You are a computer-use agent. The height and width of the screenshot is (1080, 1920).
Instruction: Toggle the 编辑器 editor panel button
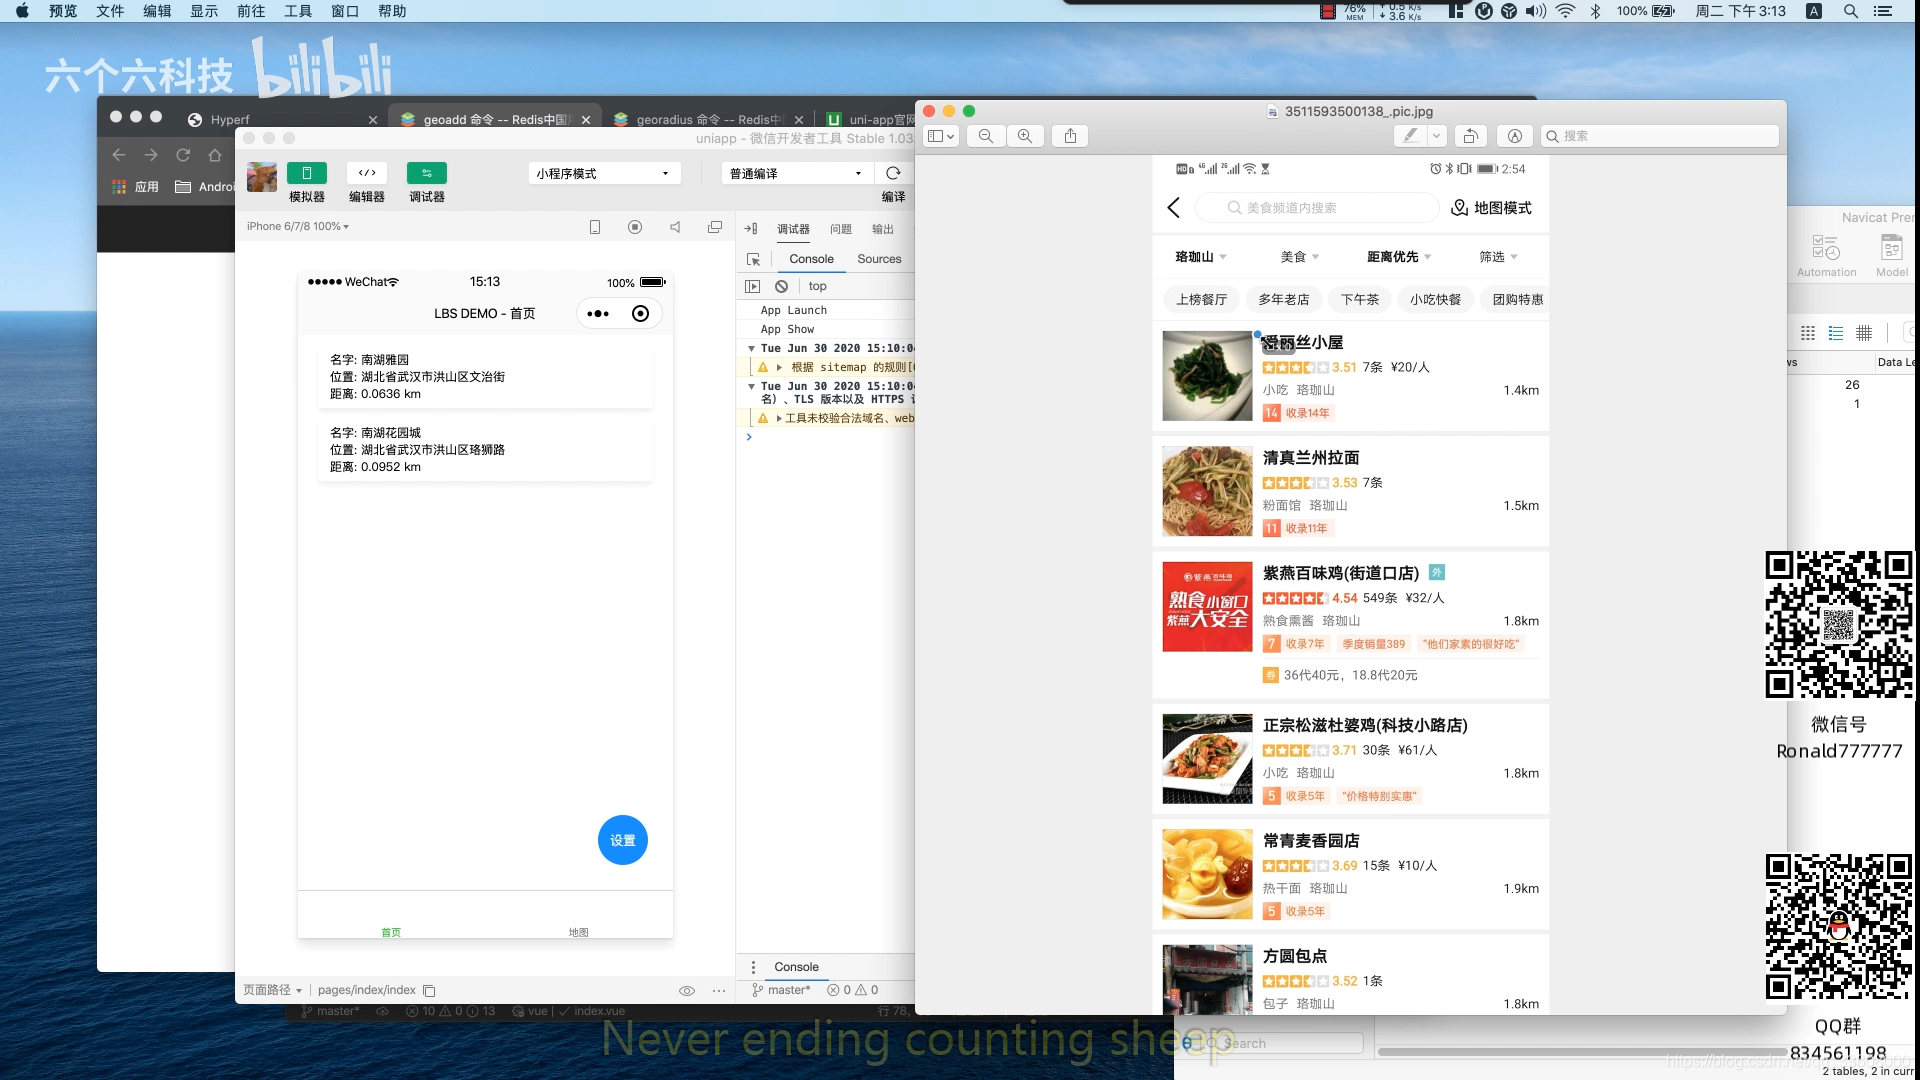point(366,173)
